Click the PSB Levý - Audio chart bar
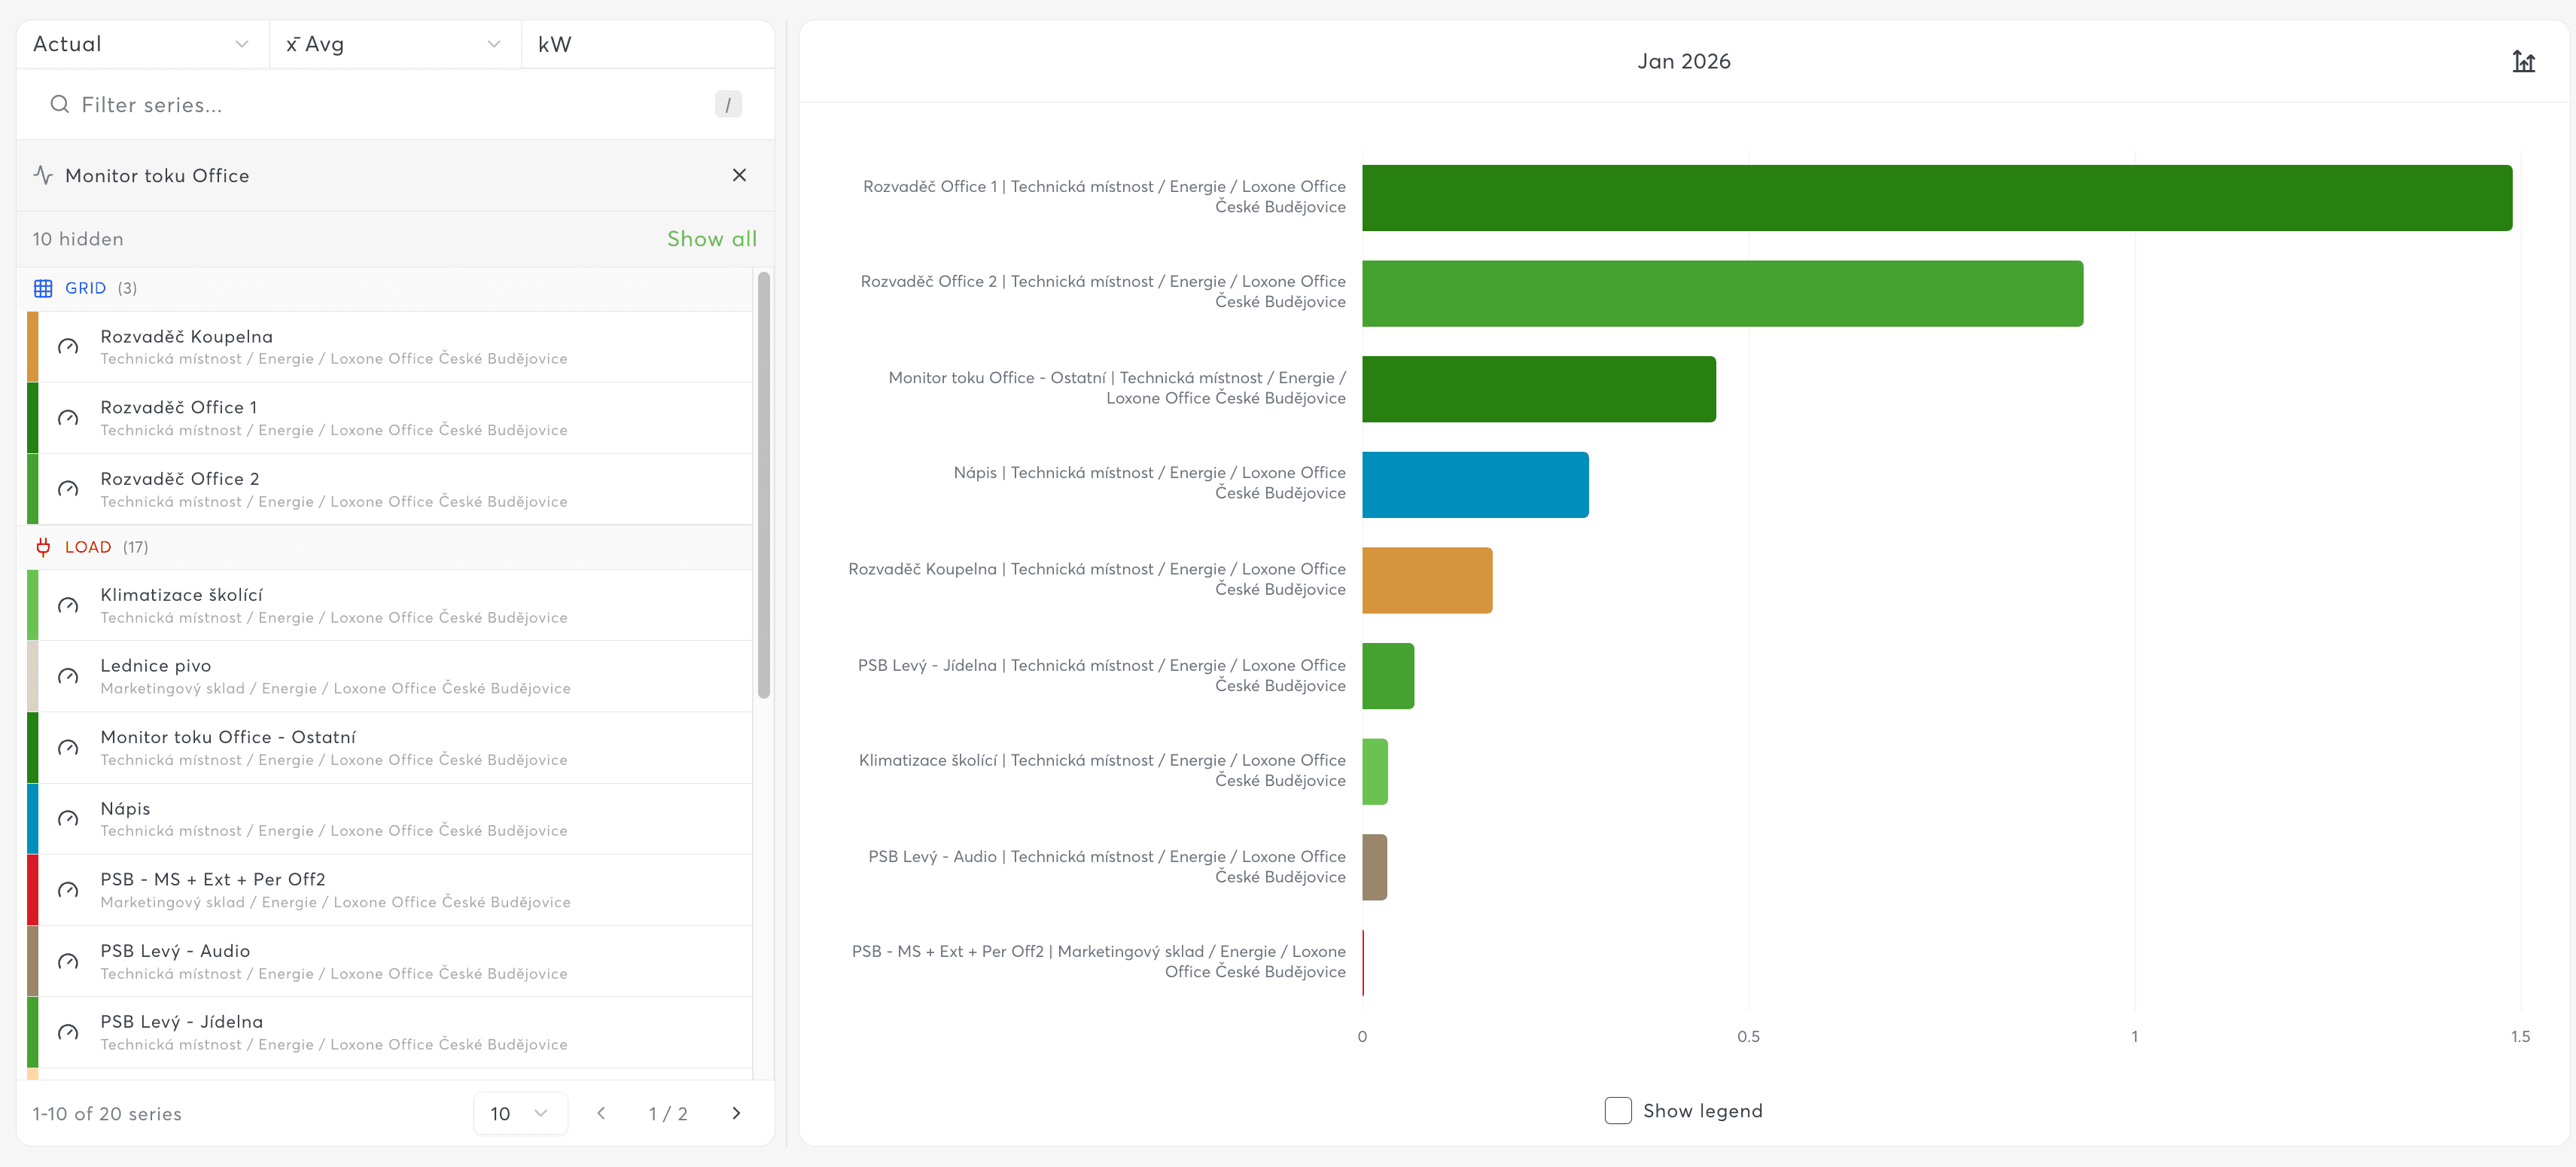Image resolution: width=2576 pixels, height=1167 pixels. [x=1374, y=867]
